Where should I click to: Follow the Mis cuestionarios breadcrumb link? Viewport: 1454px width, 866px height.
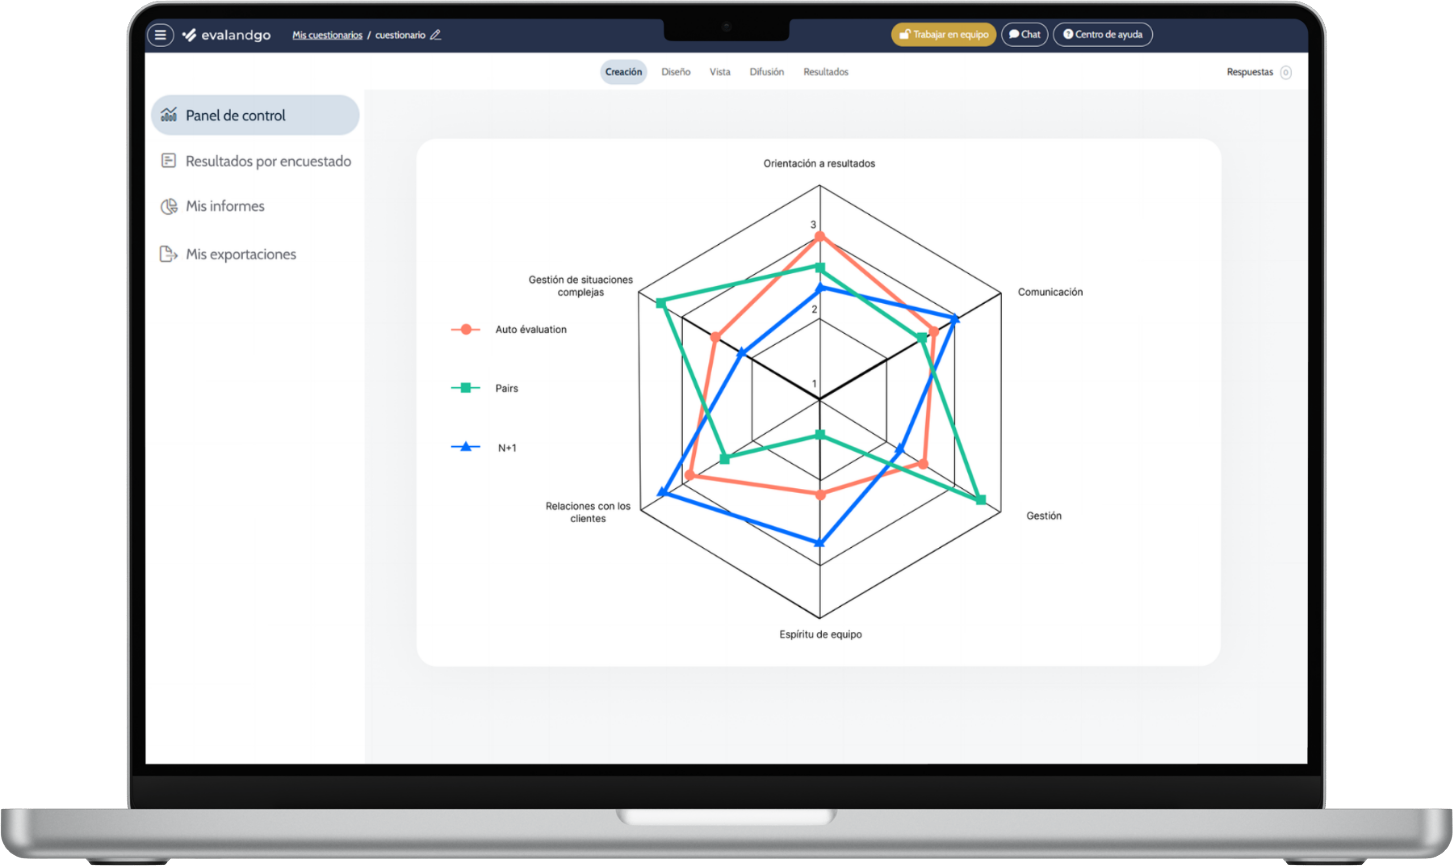point(328,35)
